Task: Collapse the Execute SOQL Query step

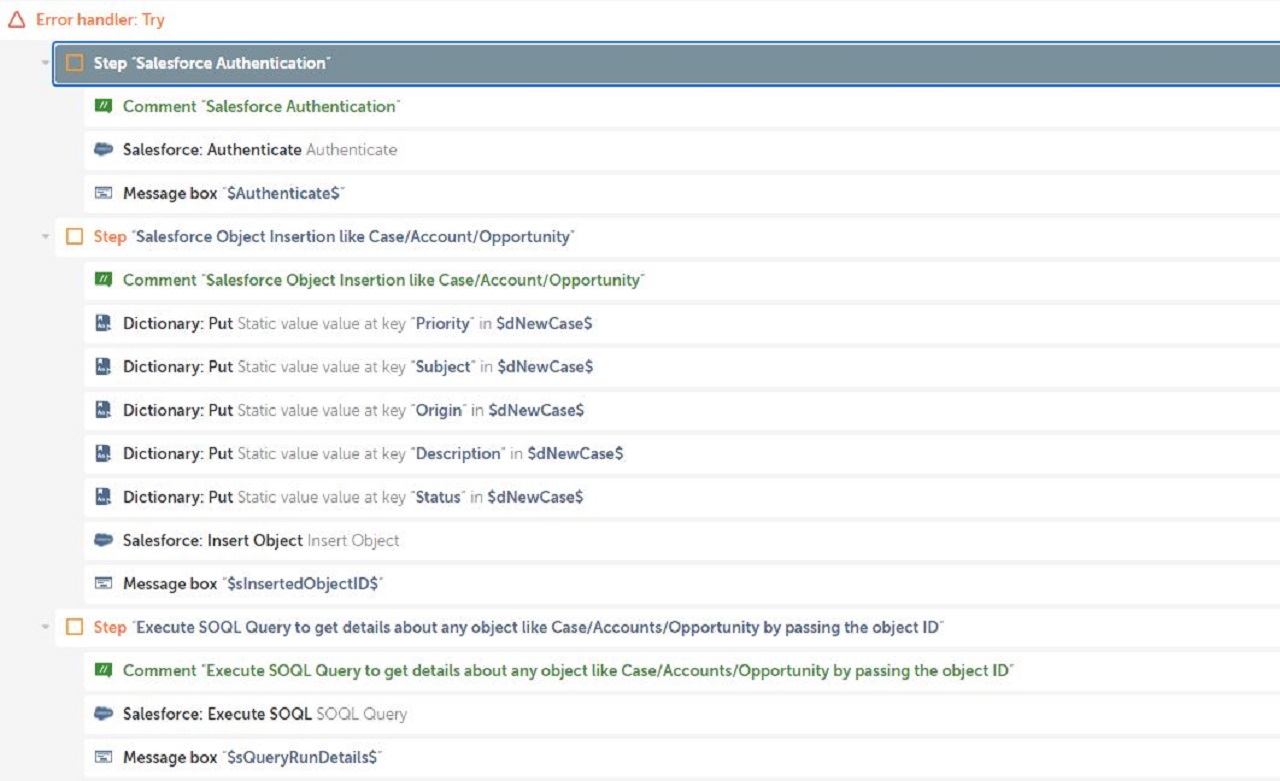Action: pos(45,627)
